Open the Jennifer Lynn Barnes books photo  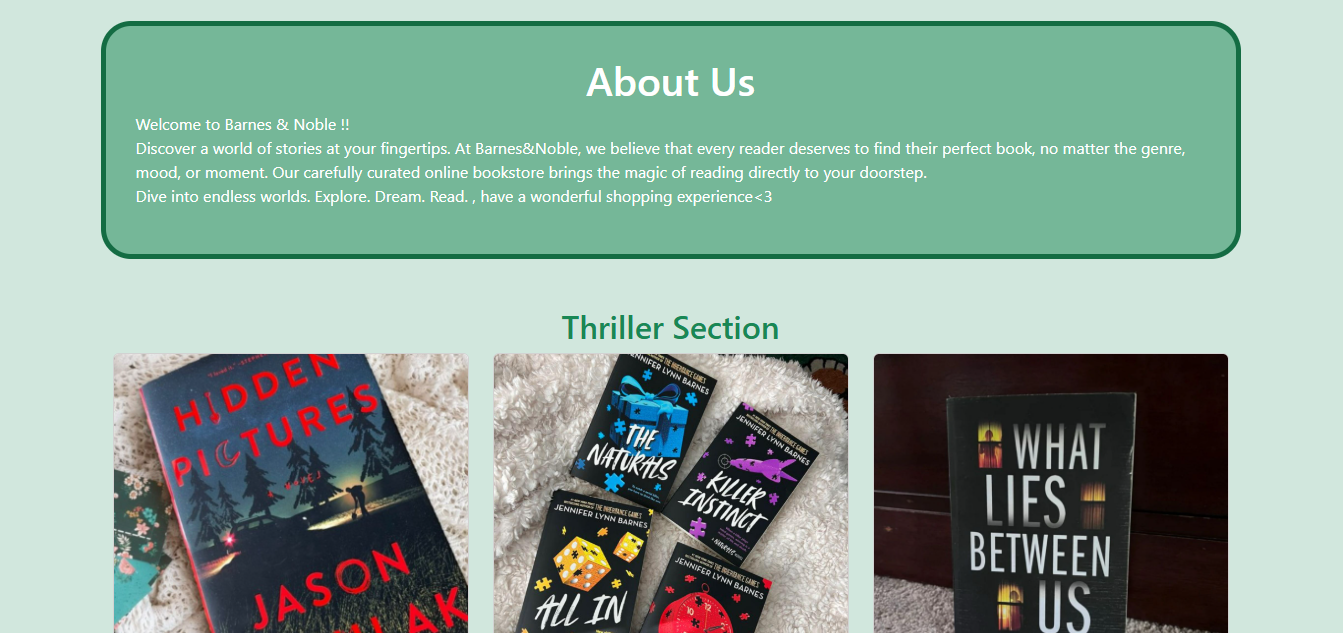click(671, 493)
